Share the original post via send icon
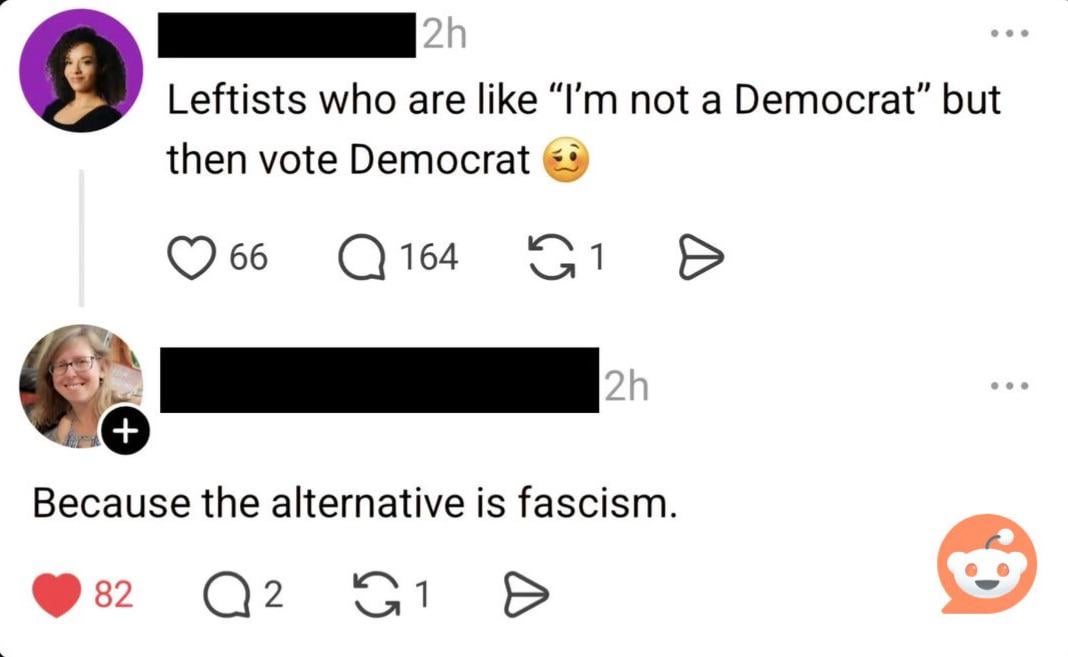This screenshot has height=657, width=1068. pos(700,257)
